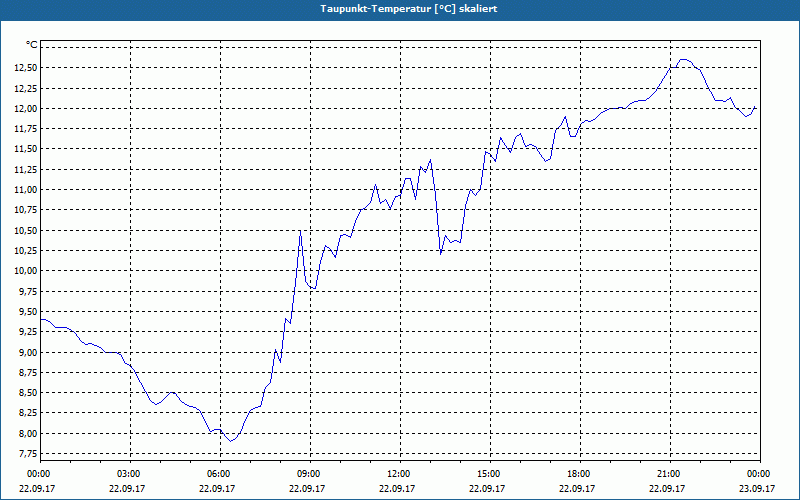Select the '12,50' y-axis value
800x500 pixels.
pyautogui.click(x=26, y=68)
